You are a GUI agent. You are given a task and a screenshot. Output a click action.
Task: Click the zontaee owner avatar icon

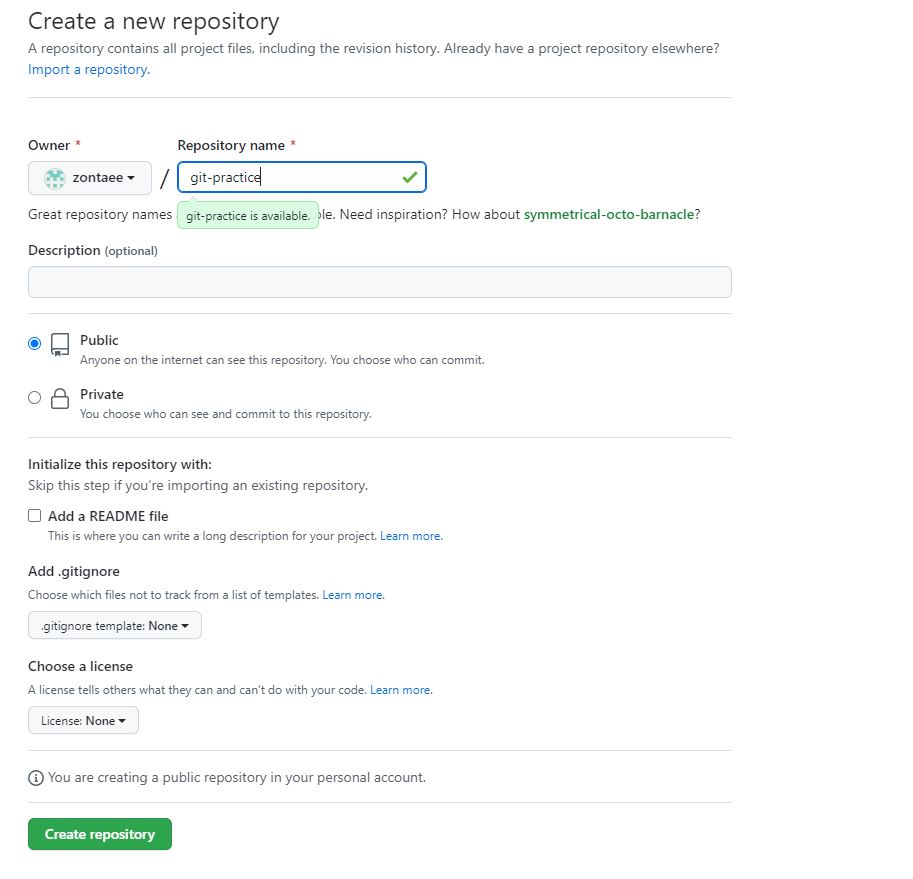[x=55, y=178]
